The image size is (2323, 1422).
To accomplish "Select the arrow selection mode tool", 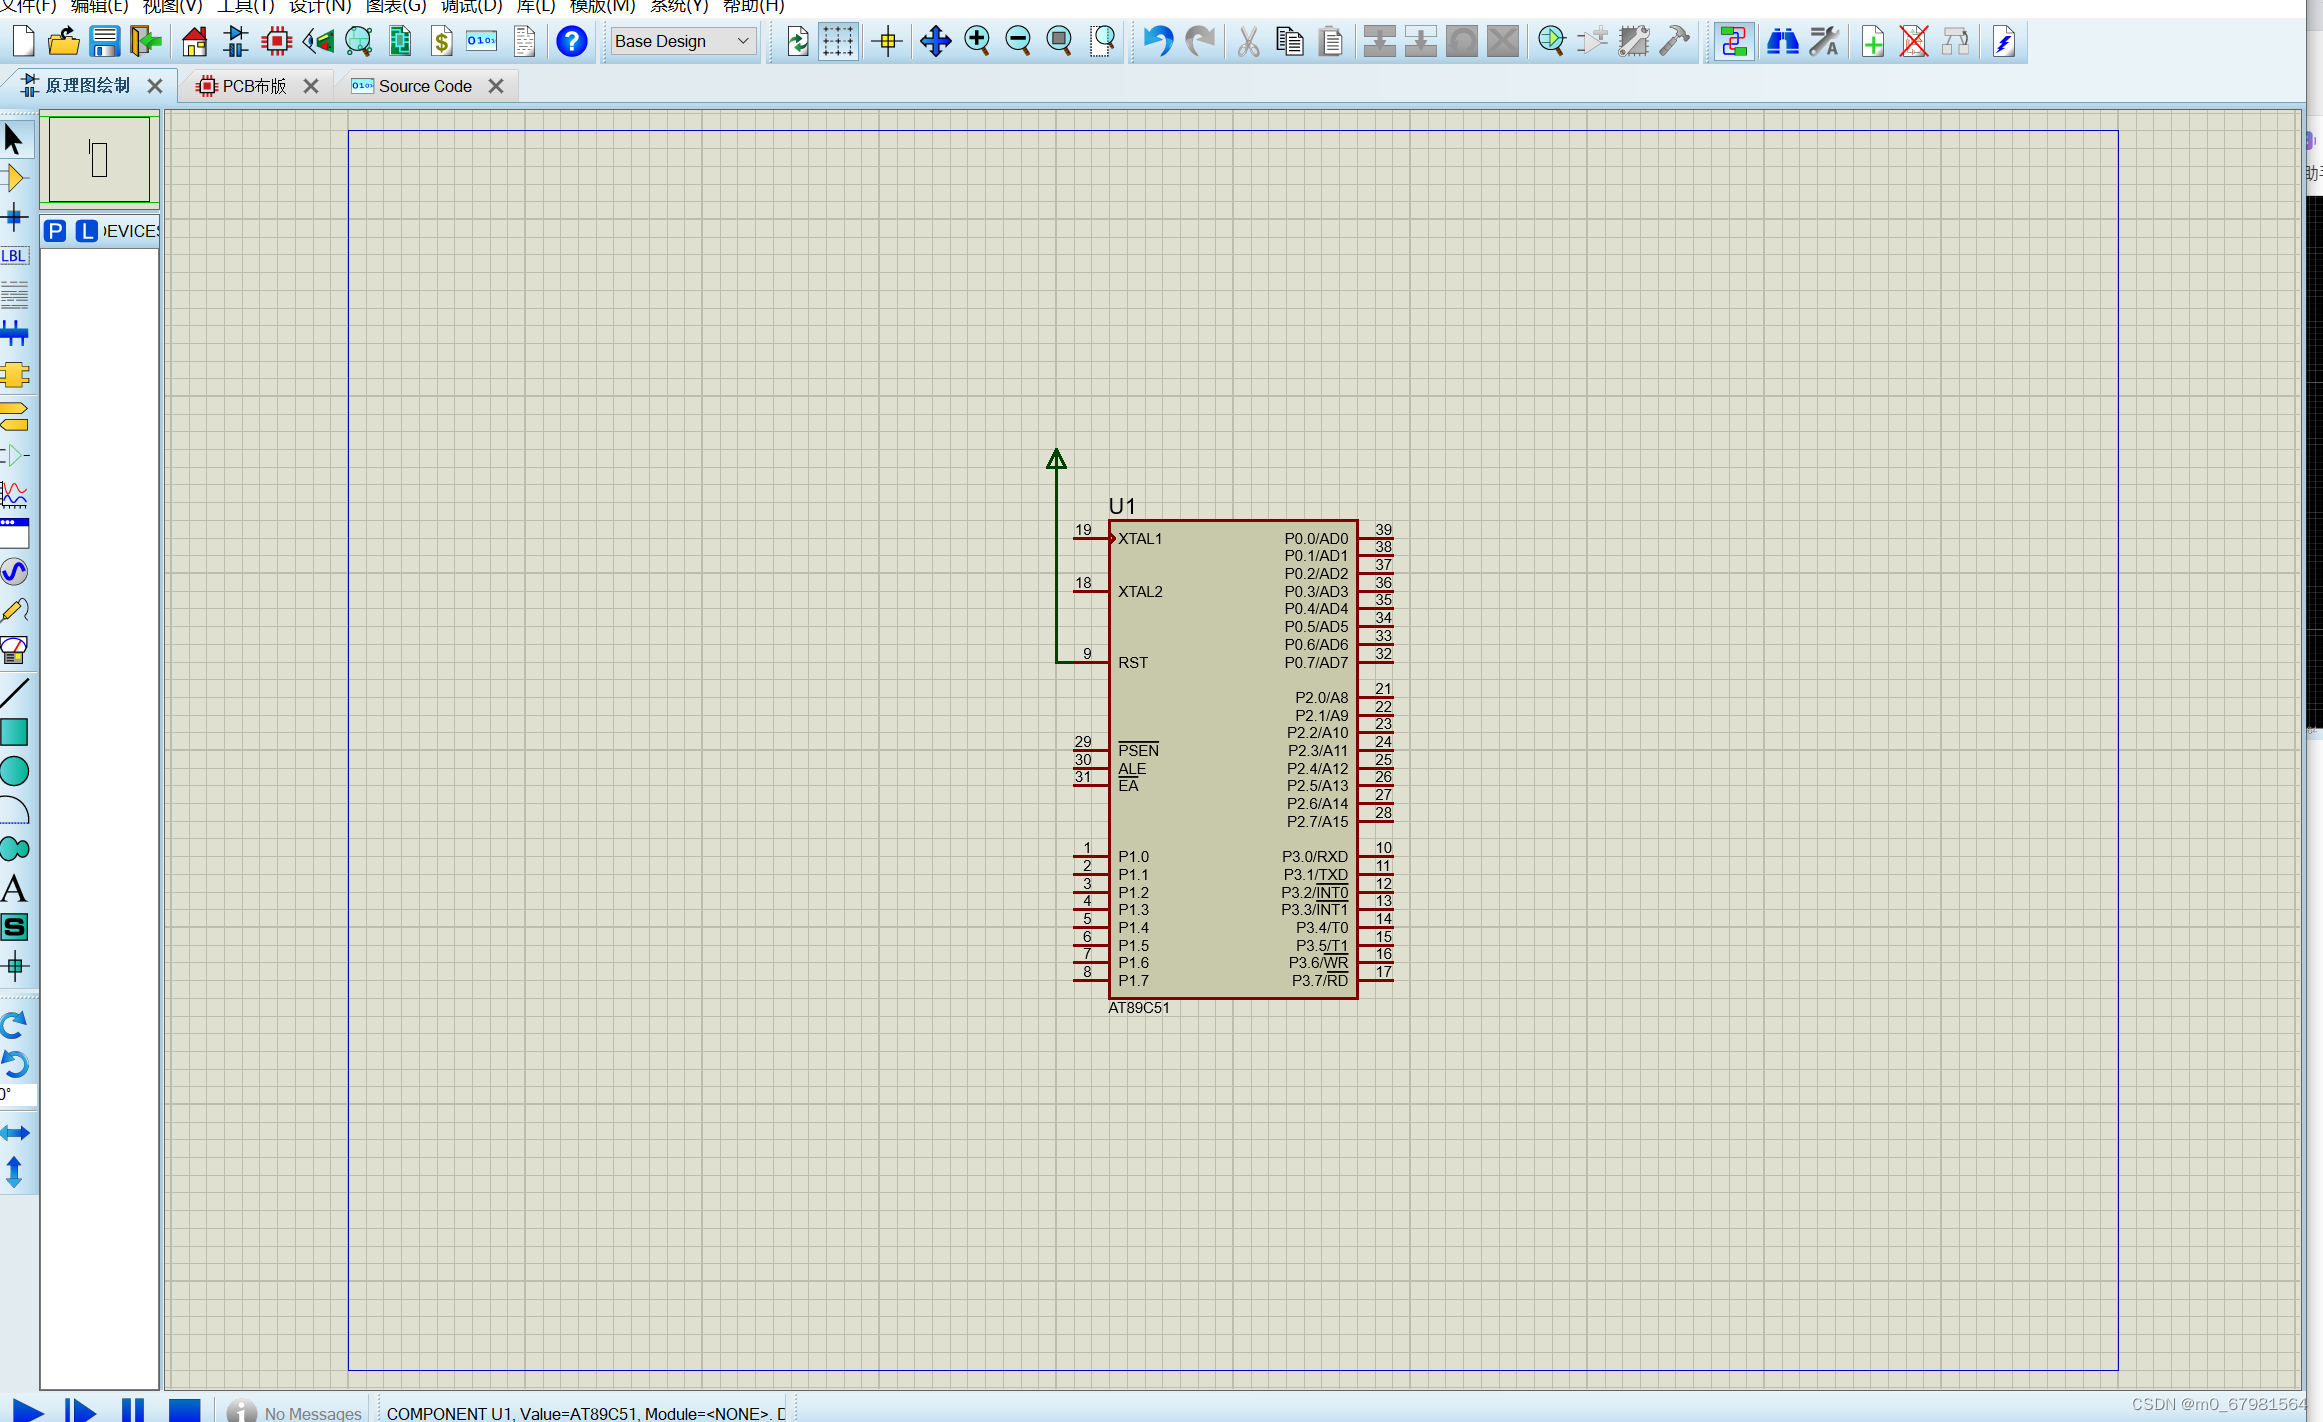I will 14,139.
